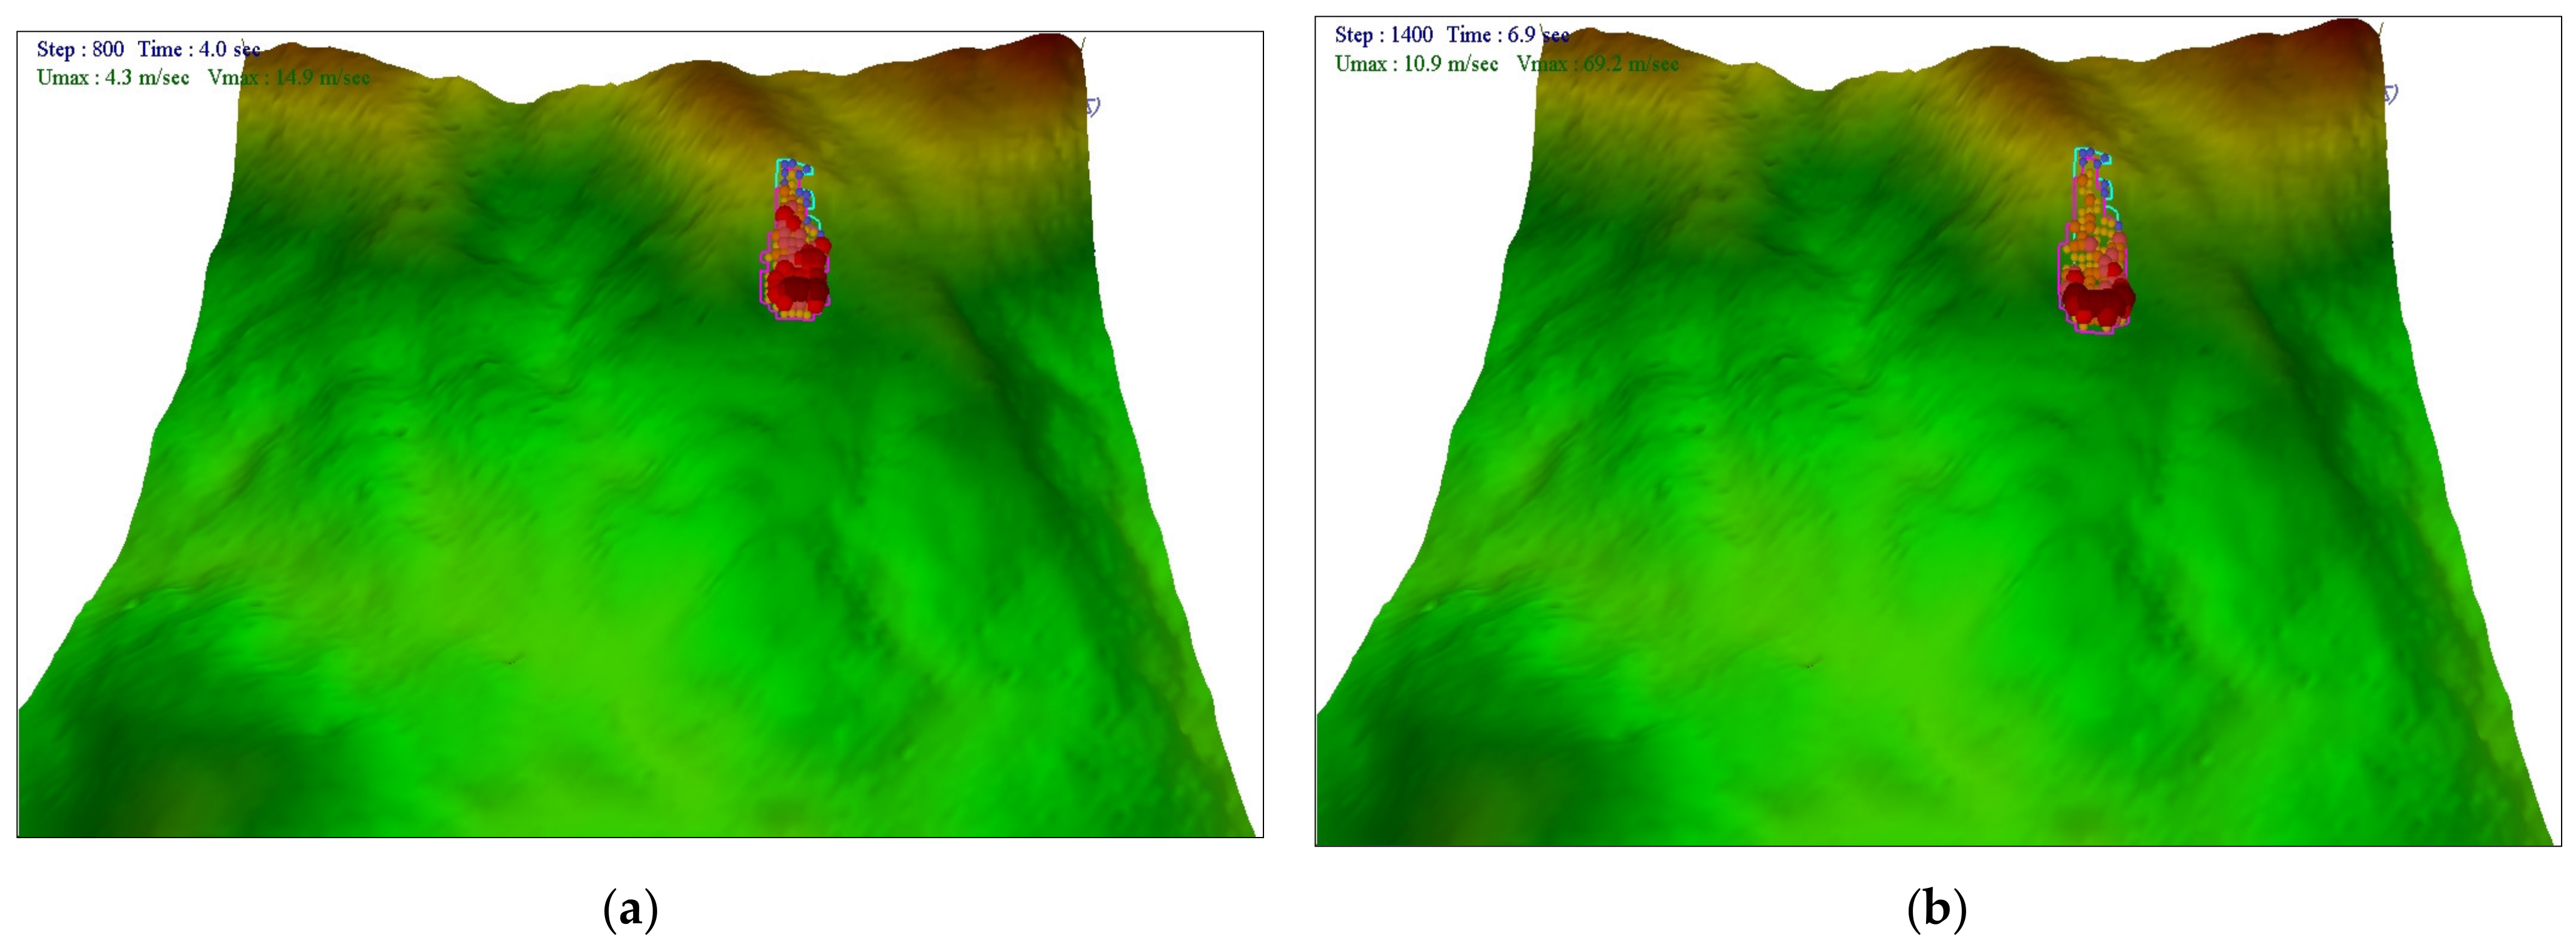Click the "Vmax : 14.9 m/sec" readout
The image size is (2576, 949).
pos(288,77)
